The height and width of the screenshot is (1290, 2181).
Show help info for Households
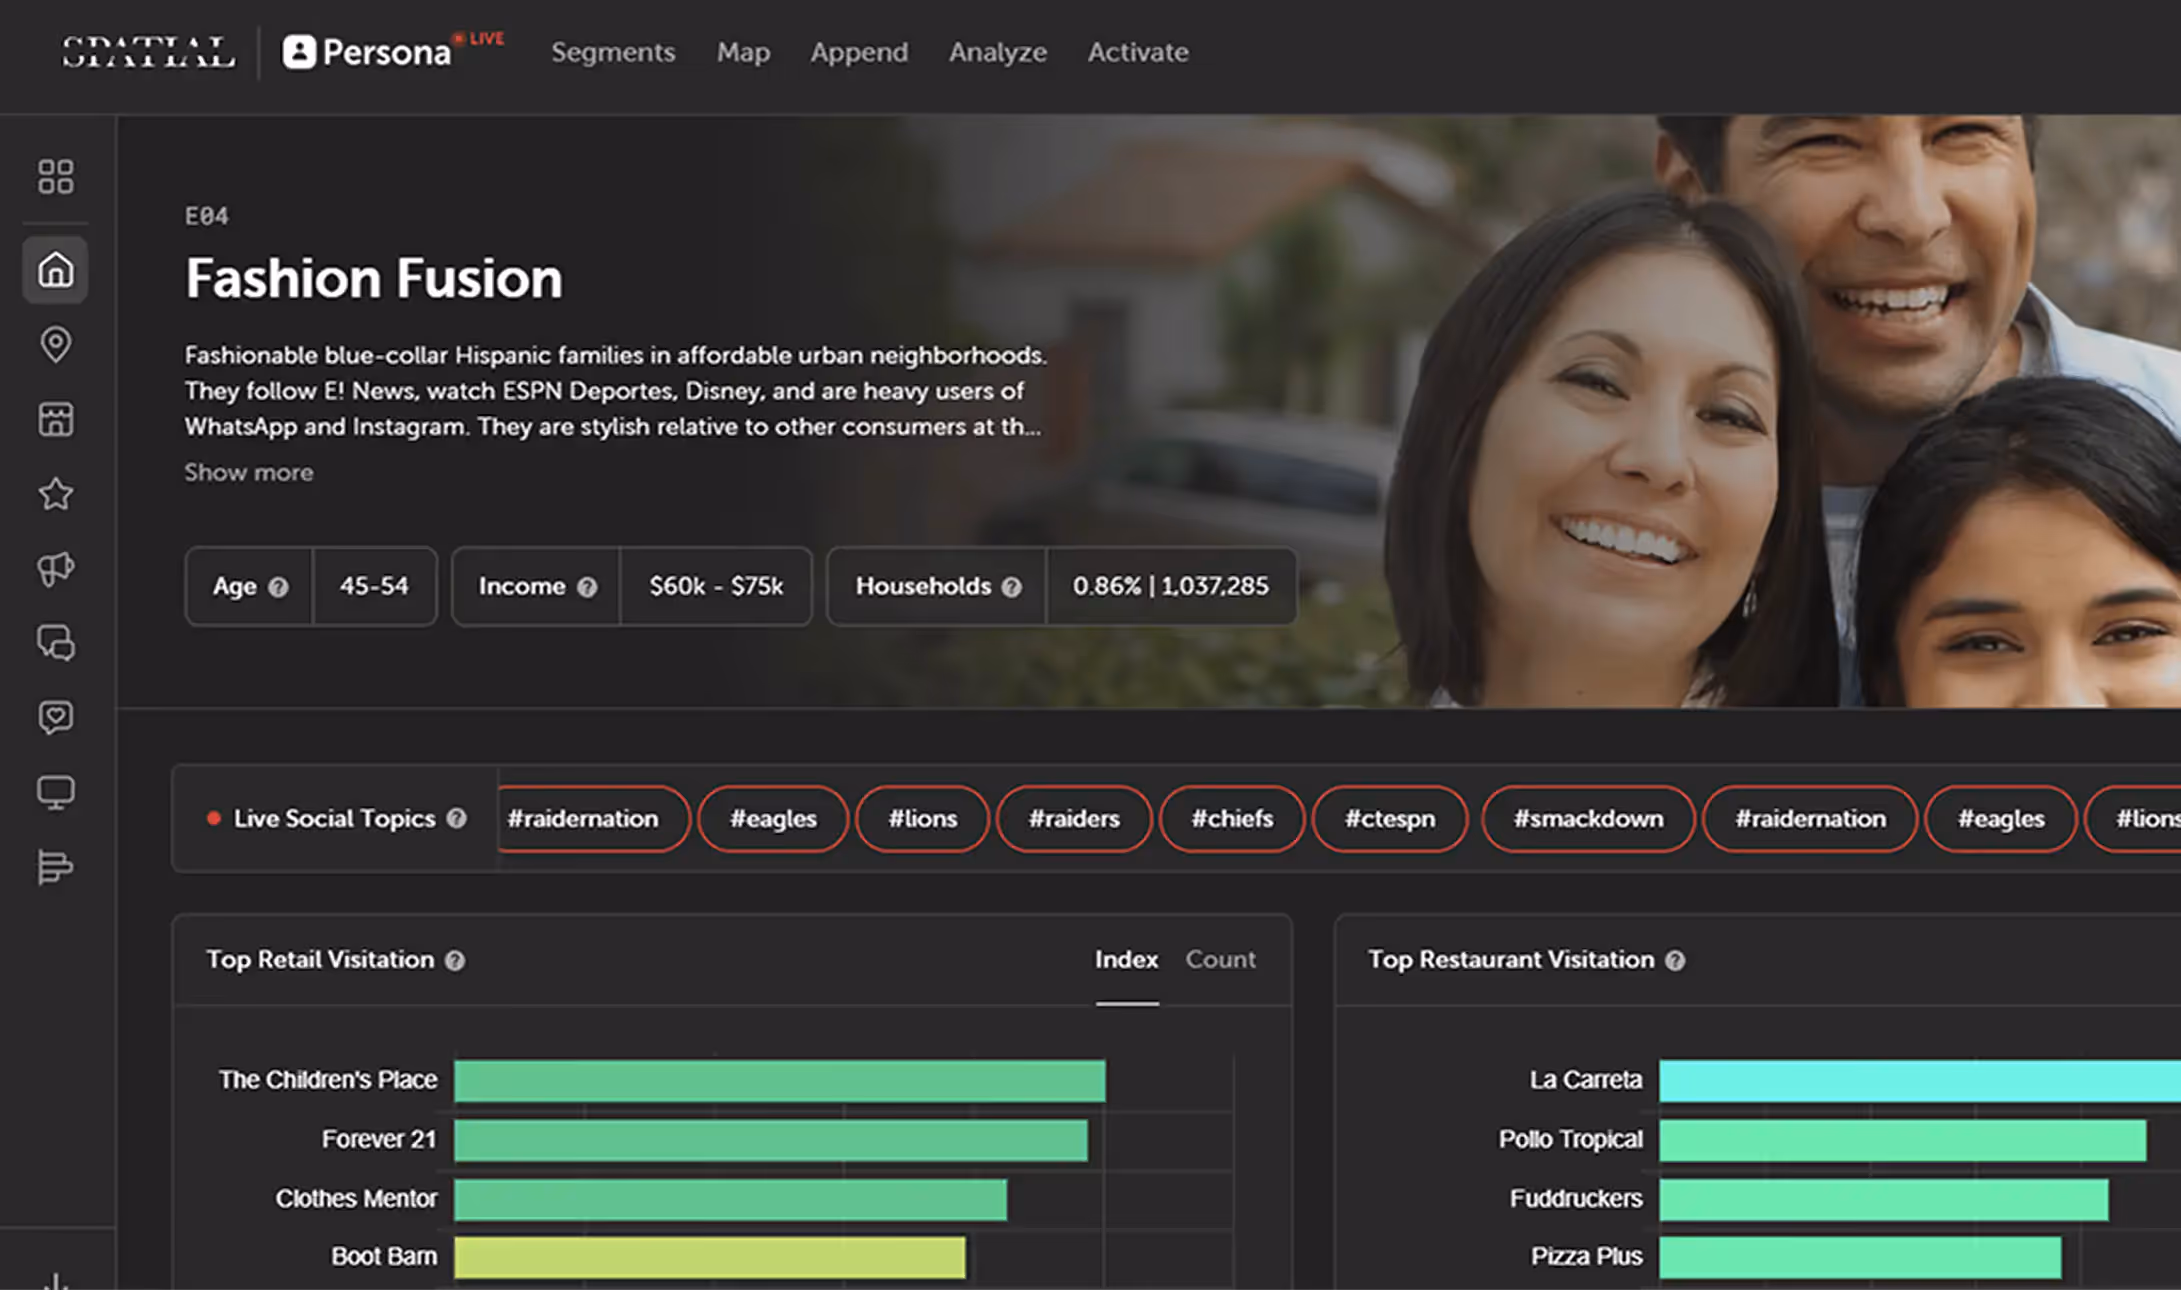coord(1012,587)
